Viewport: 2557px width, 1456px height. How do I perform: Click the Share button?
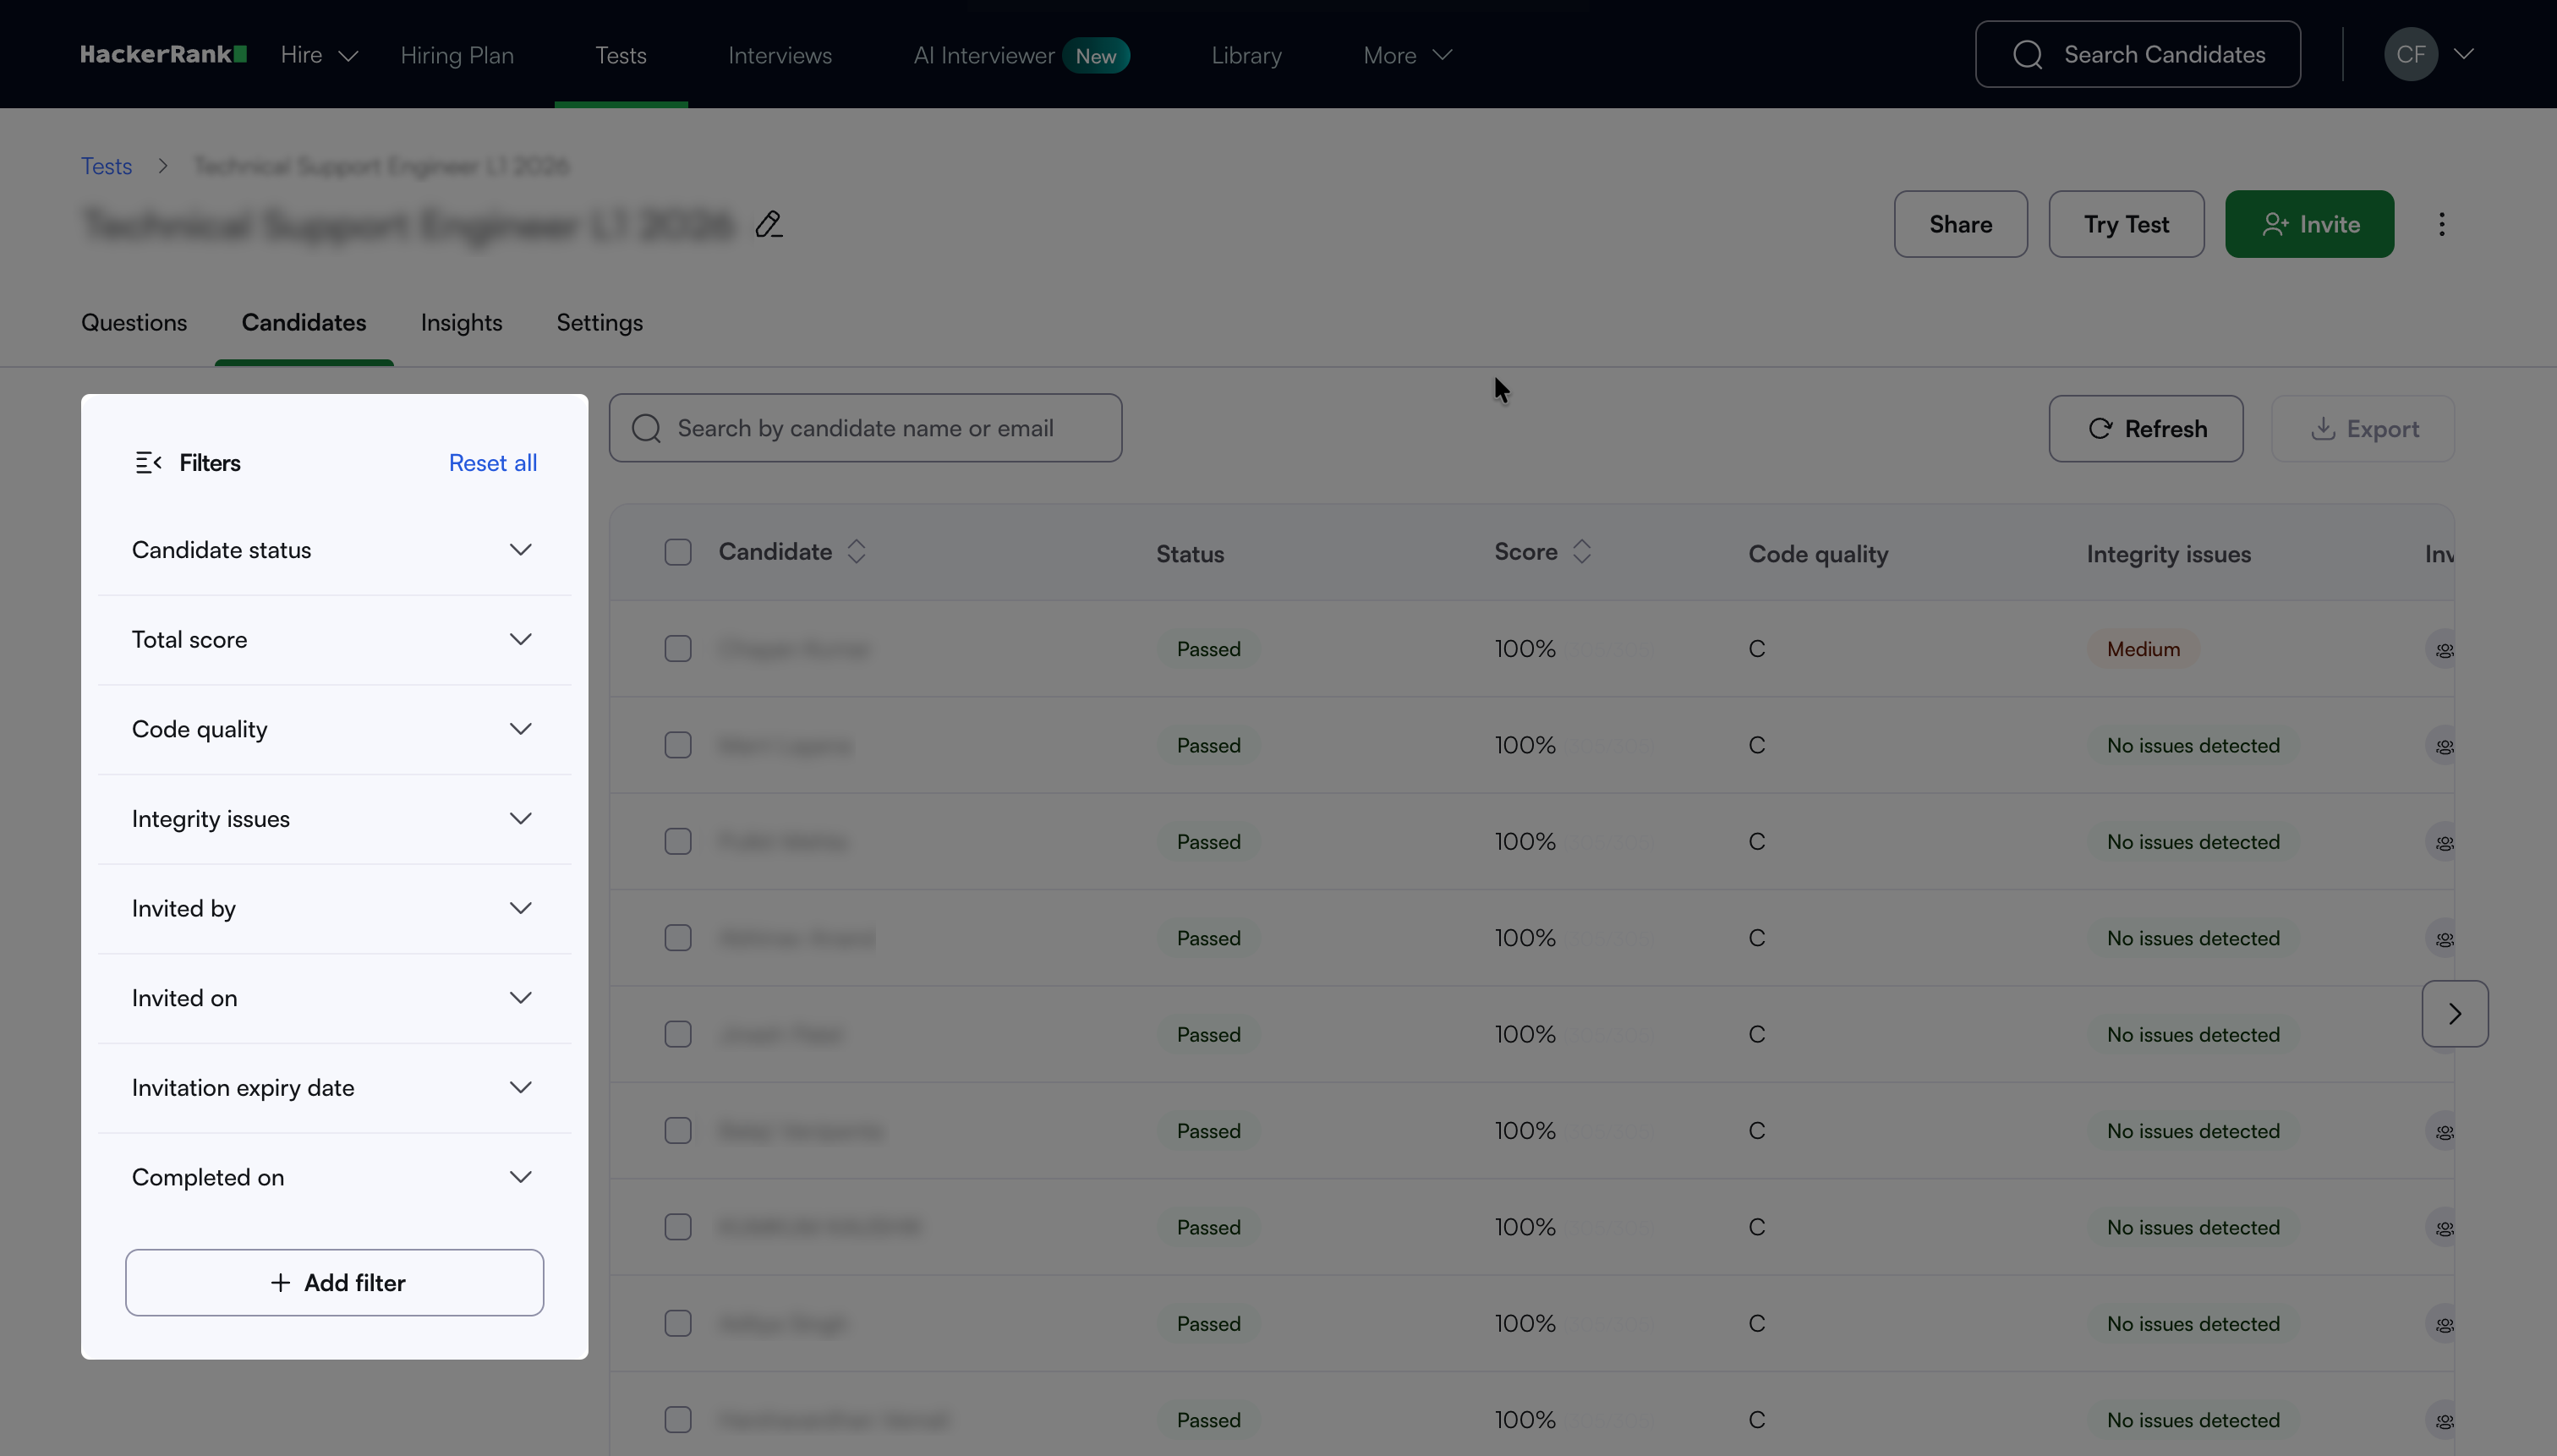click(1960, 224)
